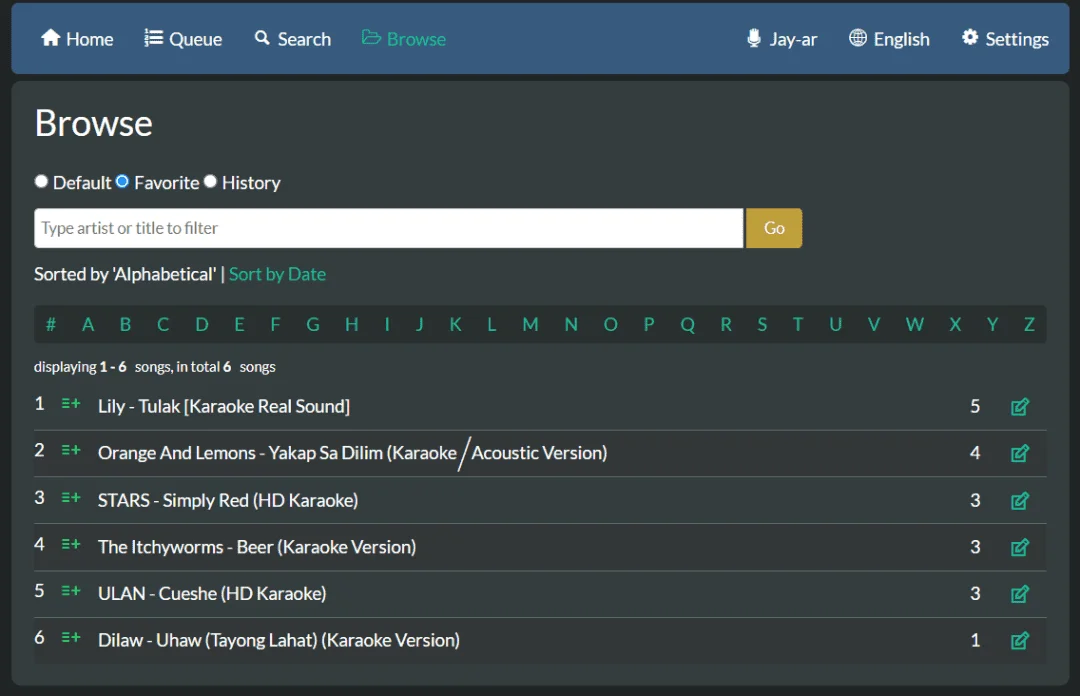Add ULAN - Cueshe to the queue

(71, 591)
